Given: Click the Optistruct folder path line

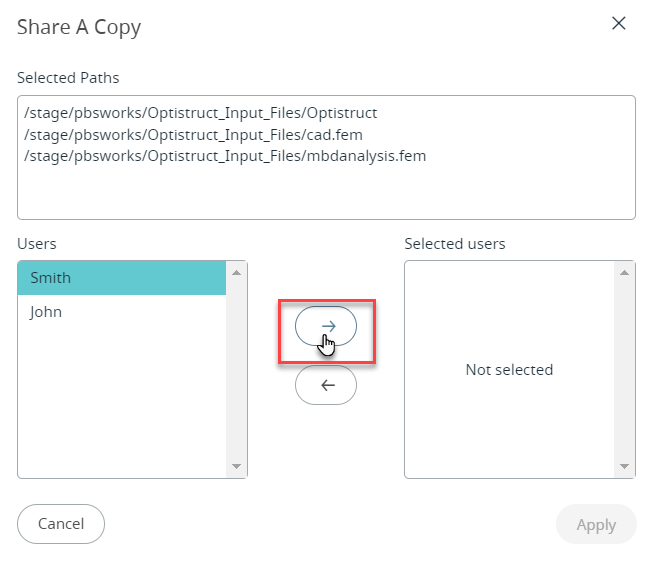Looking at the screenshot, I should pyautogui.click(x=200, y=114).
